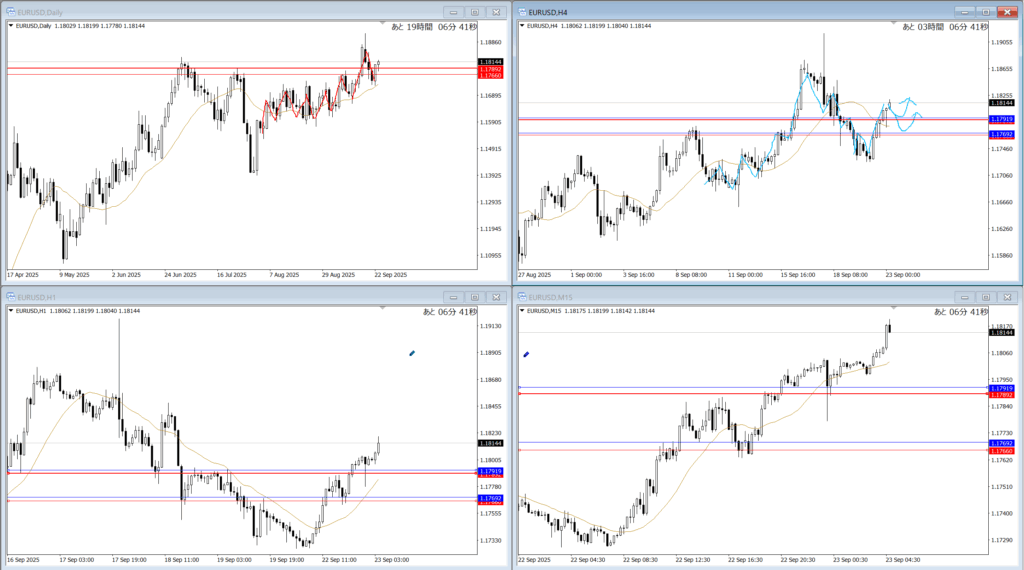
Task: Select the blue 1.17692 price label in M15 chart
Action: point(1001,442)
